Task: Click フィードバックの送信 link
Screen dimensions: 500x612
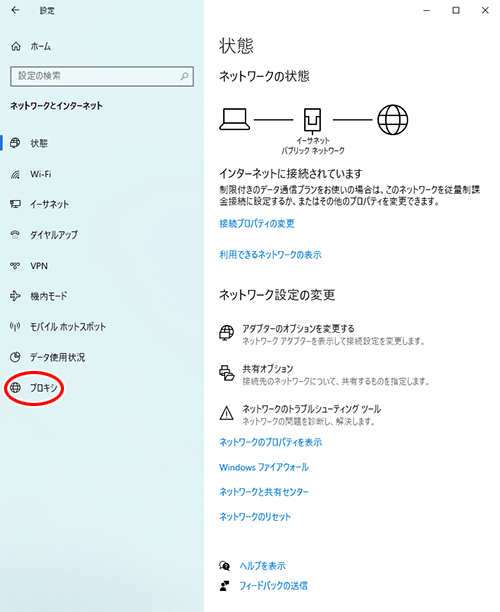Action: click(273, 585)
